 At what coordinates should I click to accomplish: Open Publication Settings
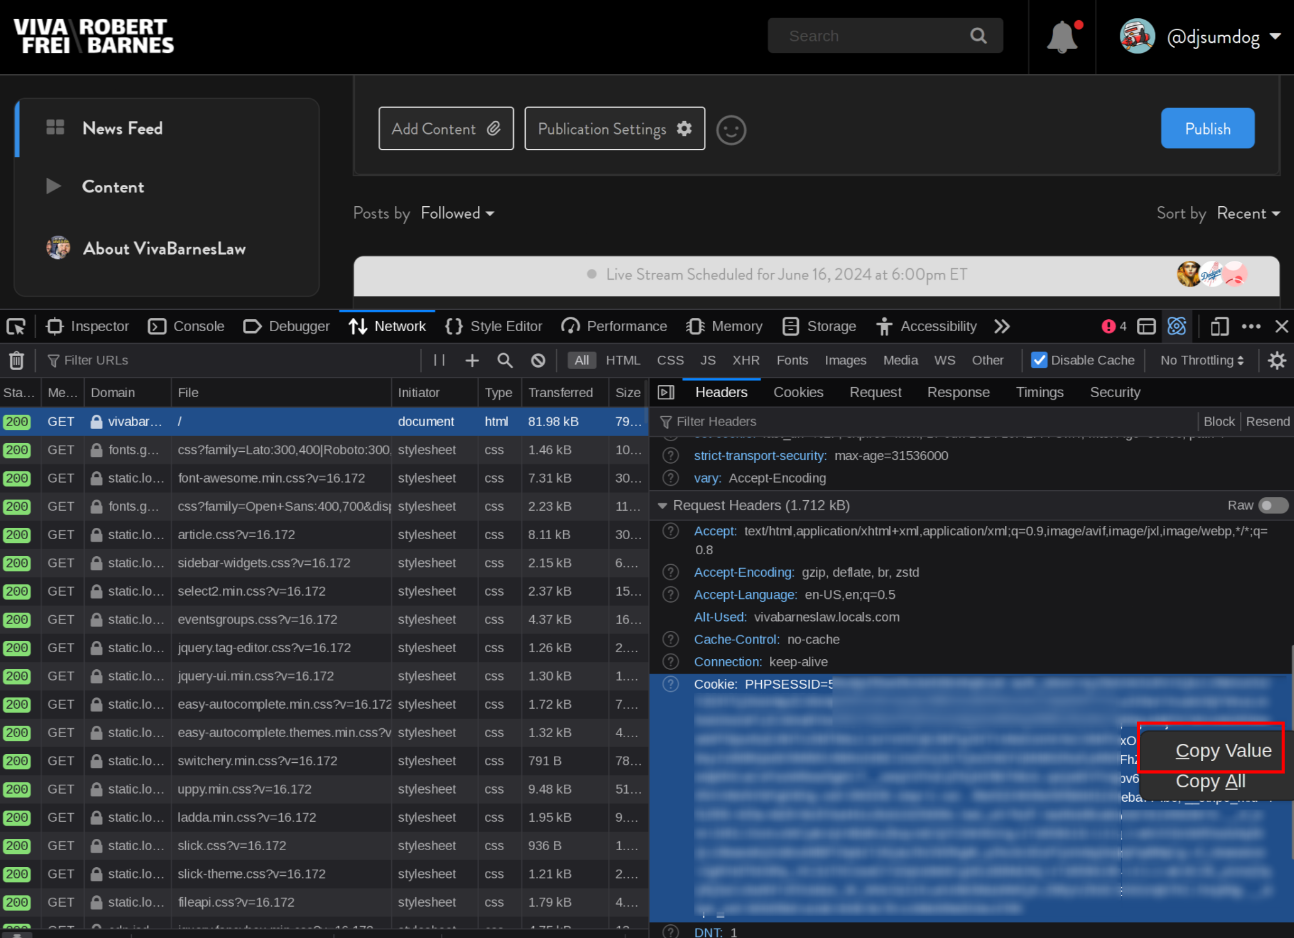coord(614,129)
